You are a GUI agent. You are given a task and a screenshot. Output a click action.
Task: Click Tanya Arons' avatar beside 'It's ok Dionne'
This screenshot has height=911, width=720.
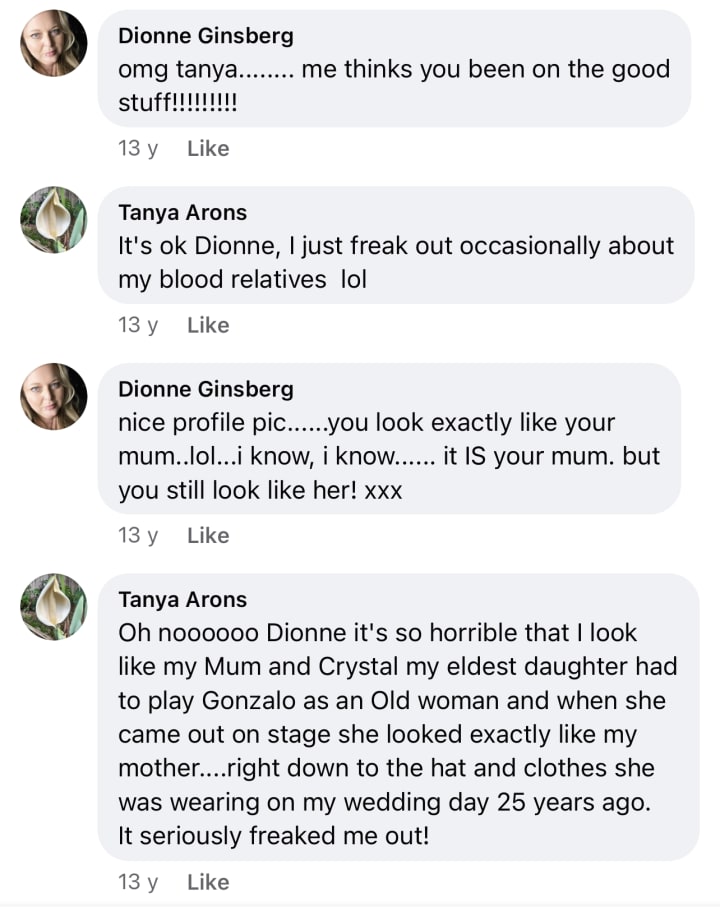tap(54, 220)
